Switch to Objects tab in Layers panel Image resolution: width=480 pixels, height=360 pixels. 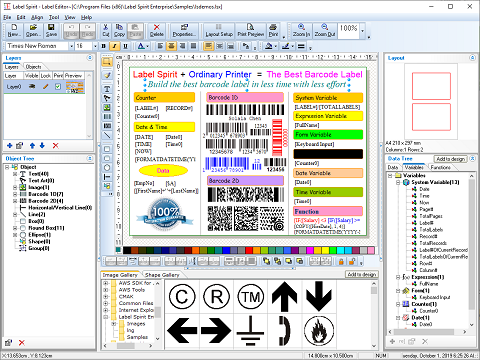pos(33,67)
